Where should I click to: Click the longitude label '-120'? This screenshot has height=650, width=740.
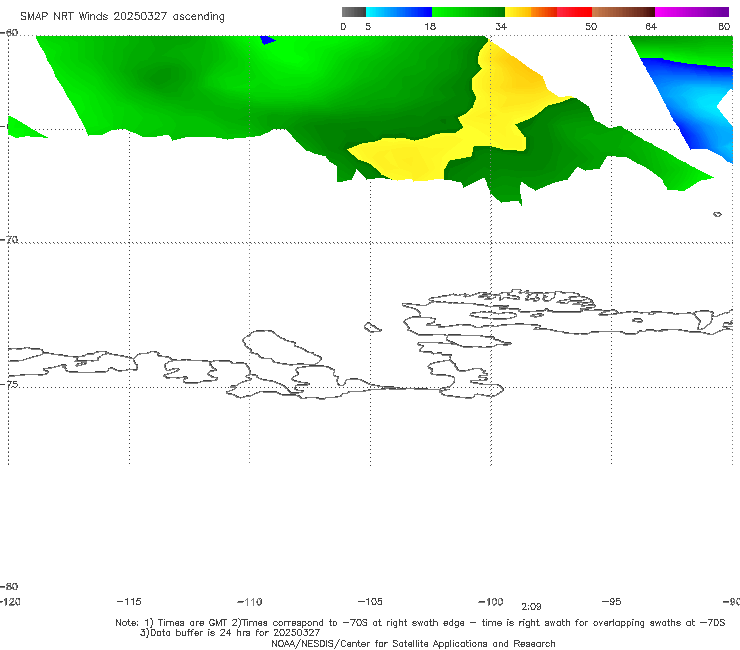10,601
